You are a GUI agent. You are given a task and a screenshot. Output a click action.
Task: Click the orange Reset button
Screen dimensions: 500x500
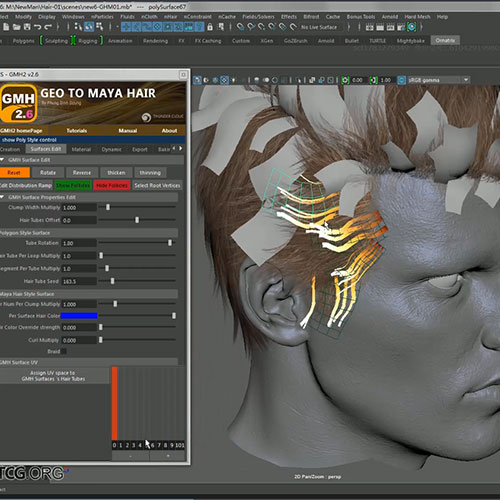(14, 173)
